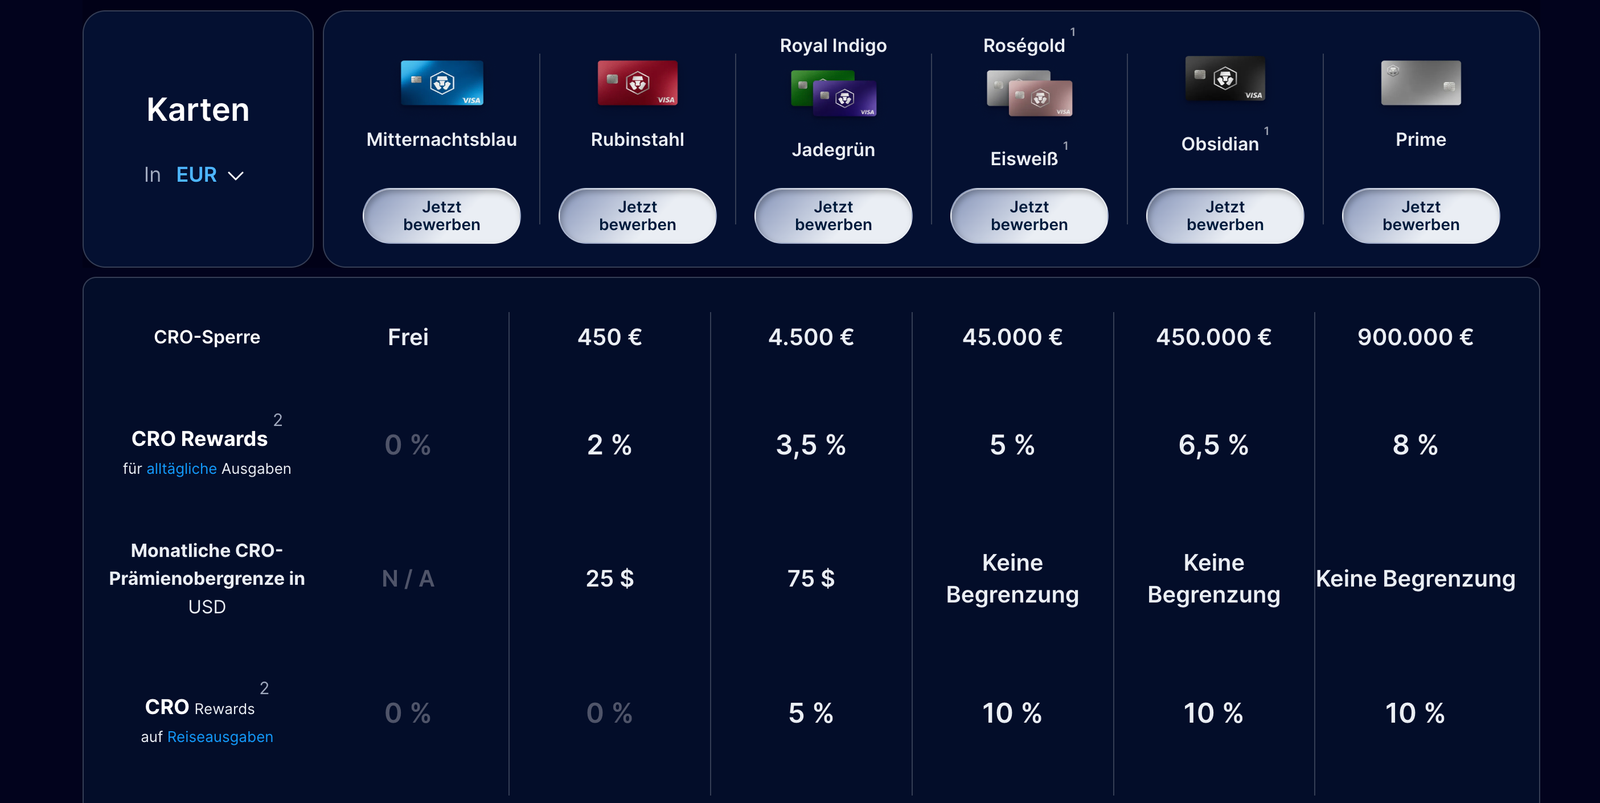
Task: Click the Rubinstahl red card image
Action: pyautogui.click(x=637, y=83)
